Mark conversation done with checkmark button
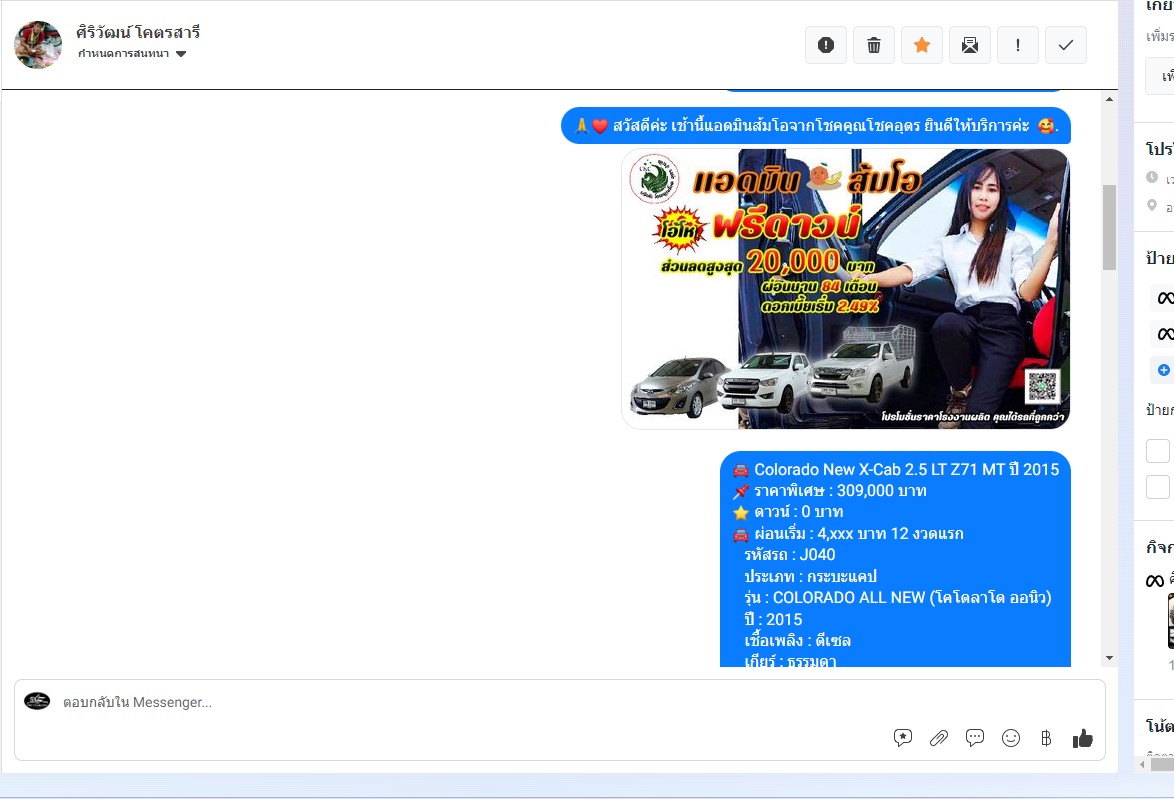The width and height of the screenshot is (1174, 799). pos(1066,45)
